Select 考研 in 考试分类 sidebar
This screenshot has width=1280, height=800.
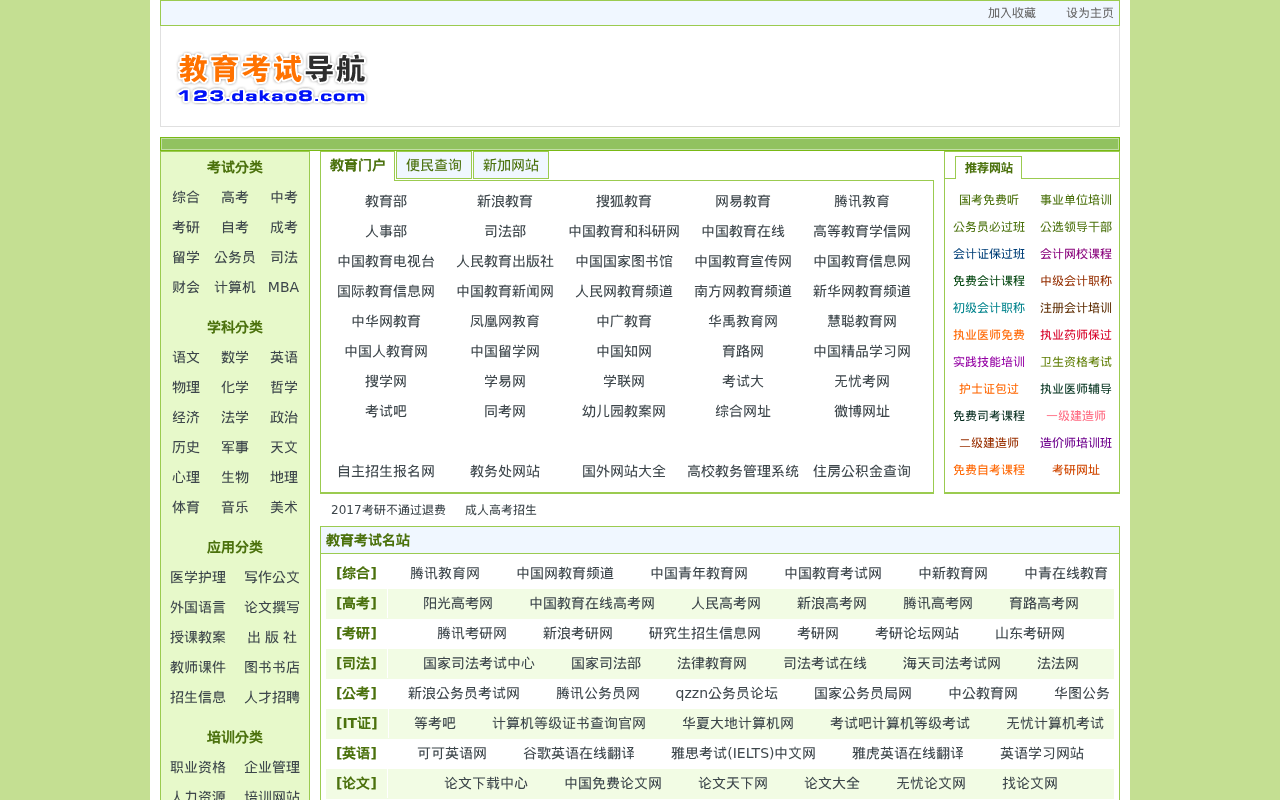point(186,228)
